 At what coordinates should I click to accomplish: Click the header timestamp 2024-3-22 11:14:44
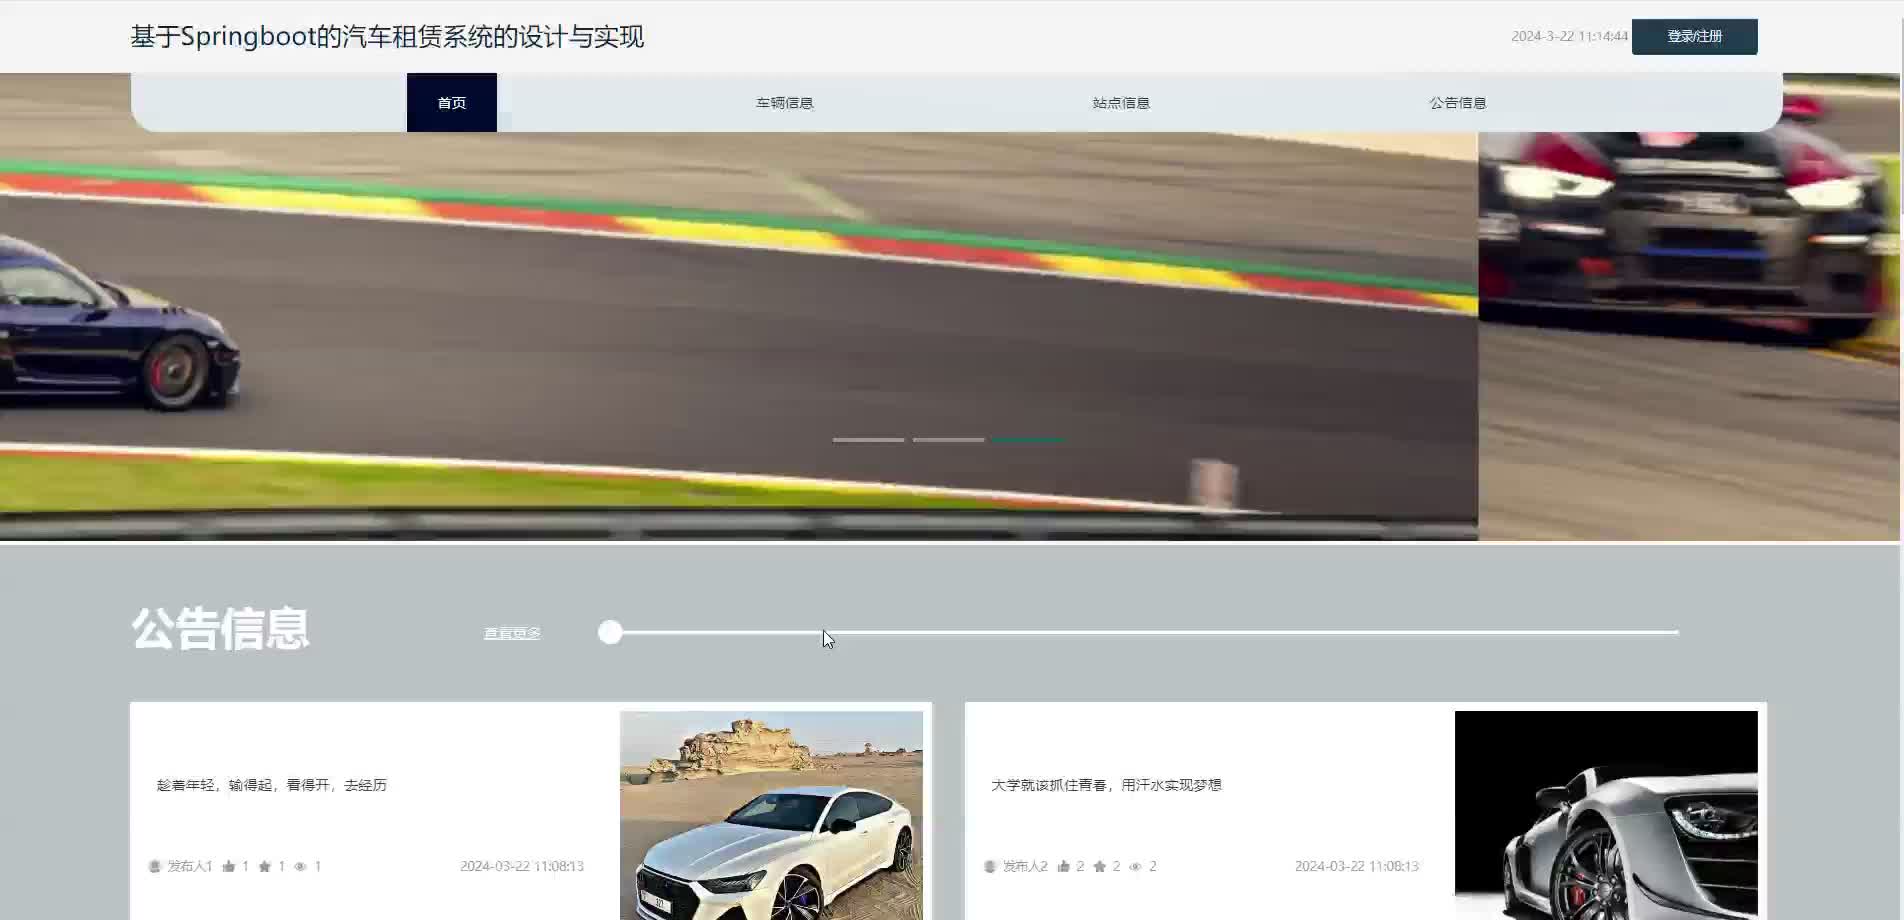click(1569, 36)
